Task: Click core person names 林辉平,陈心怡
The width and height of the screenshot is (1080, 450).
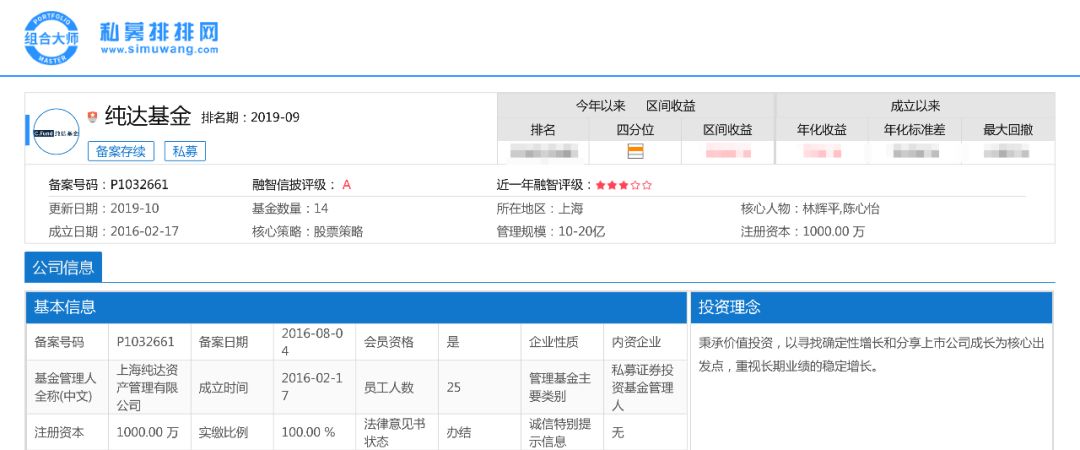Action: 840,209
